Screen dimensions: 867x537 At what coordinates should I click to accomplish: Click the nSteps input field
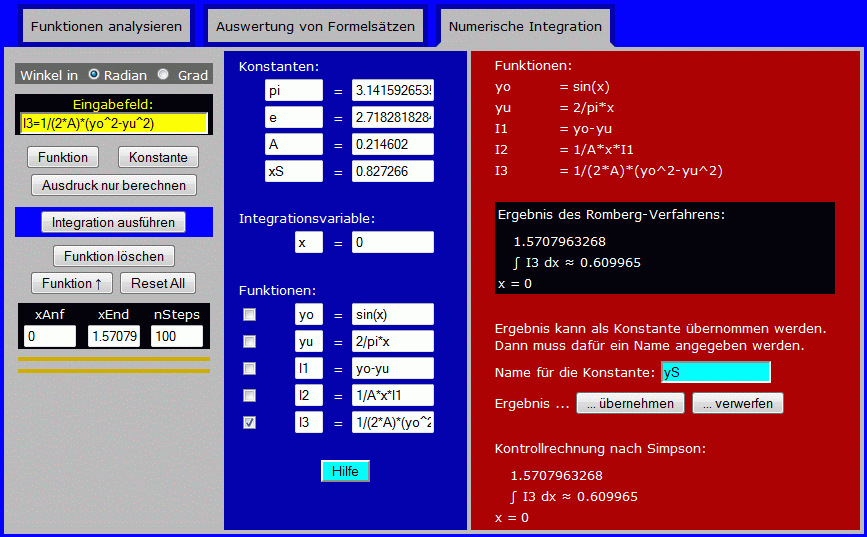tap(176, 336)
